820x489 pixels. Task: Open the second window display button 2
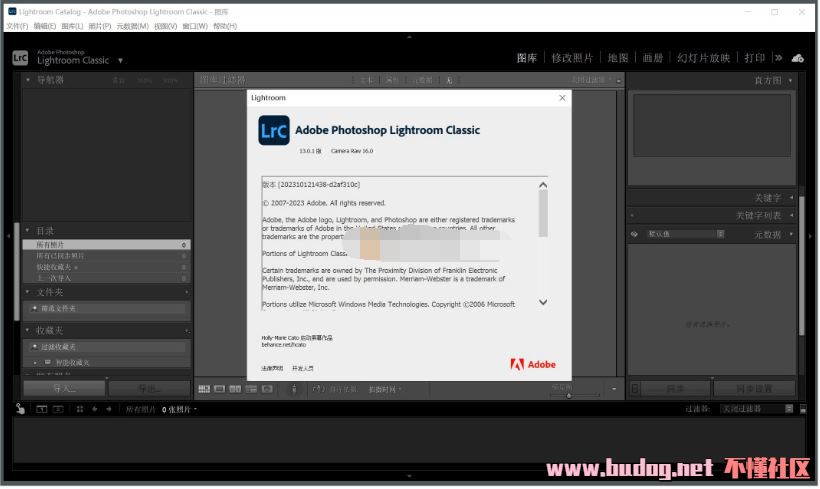click(59, 410)
